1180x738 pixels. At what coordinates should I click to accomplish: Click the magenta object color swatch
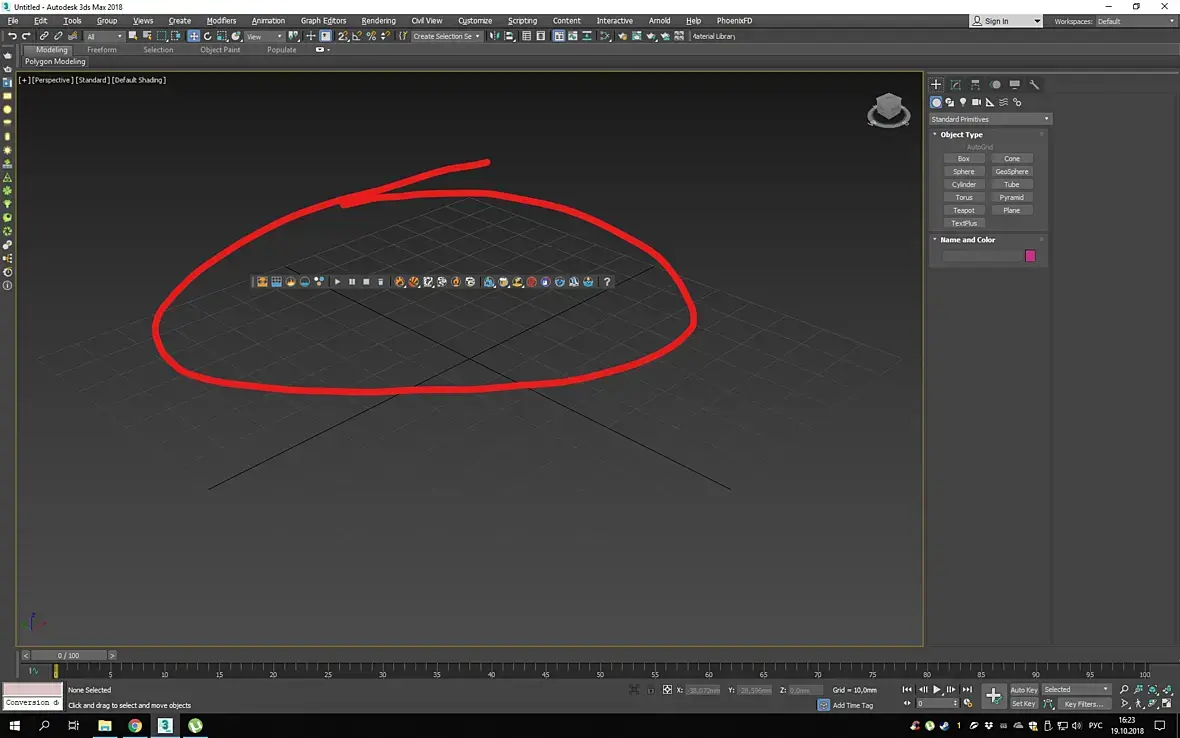1030,257
